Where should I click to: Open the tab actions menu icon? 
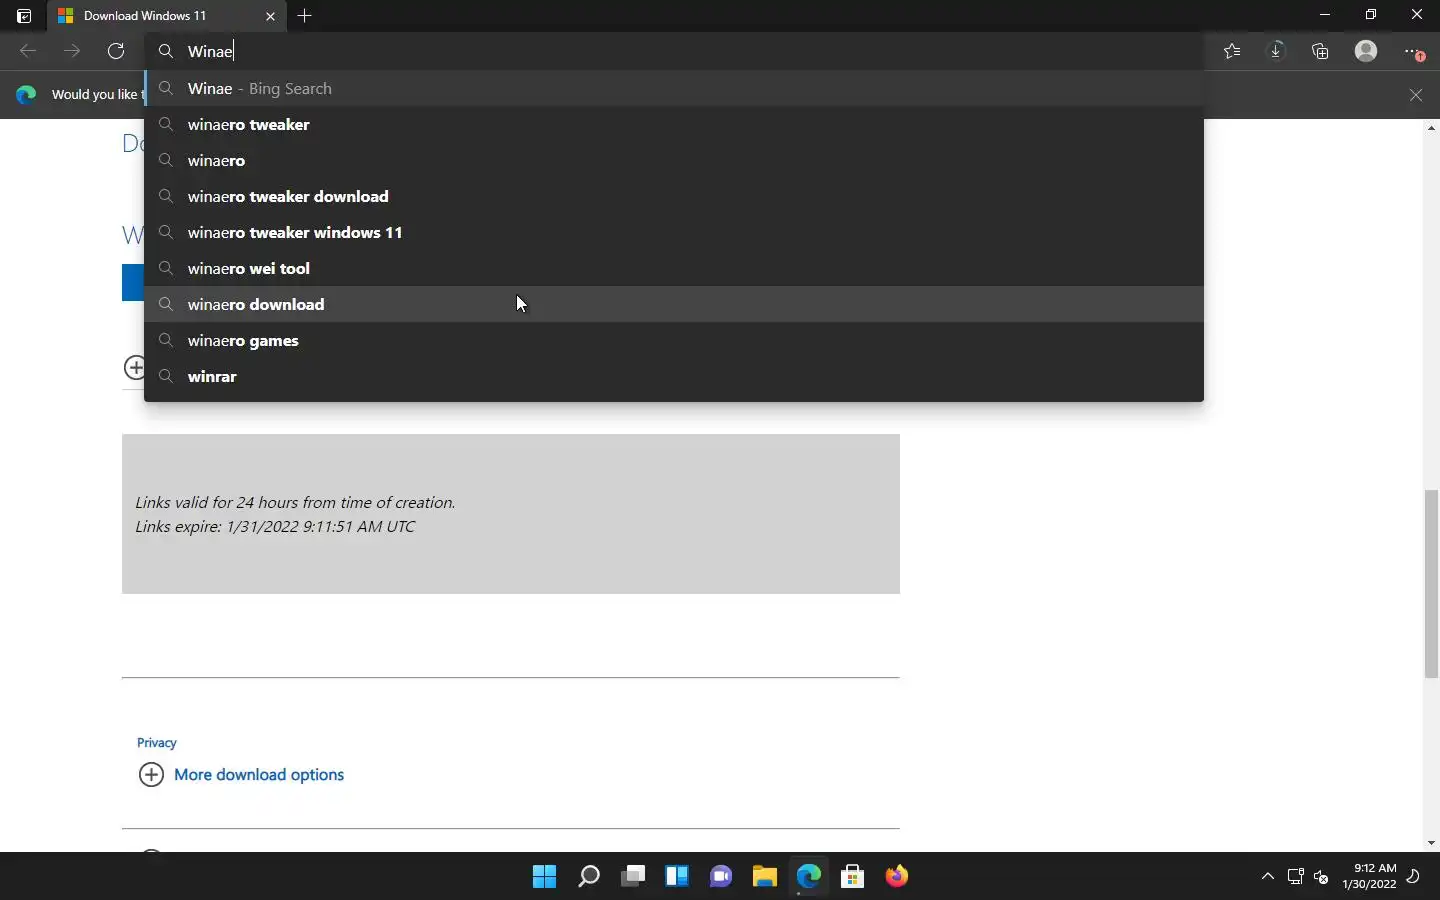pos(24,16)
